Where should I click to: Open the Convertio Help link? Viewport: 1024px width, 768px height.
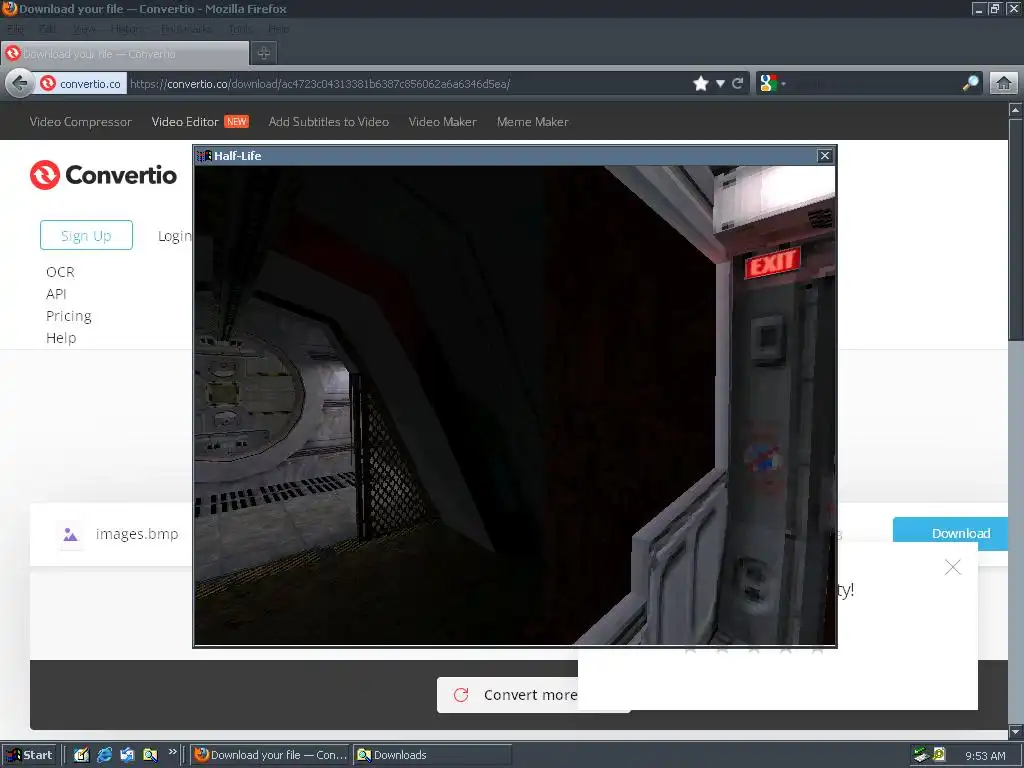[x=61, y=338]
